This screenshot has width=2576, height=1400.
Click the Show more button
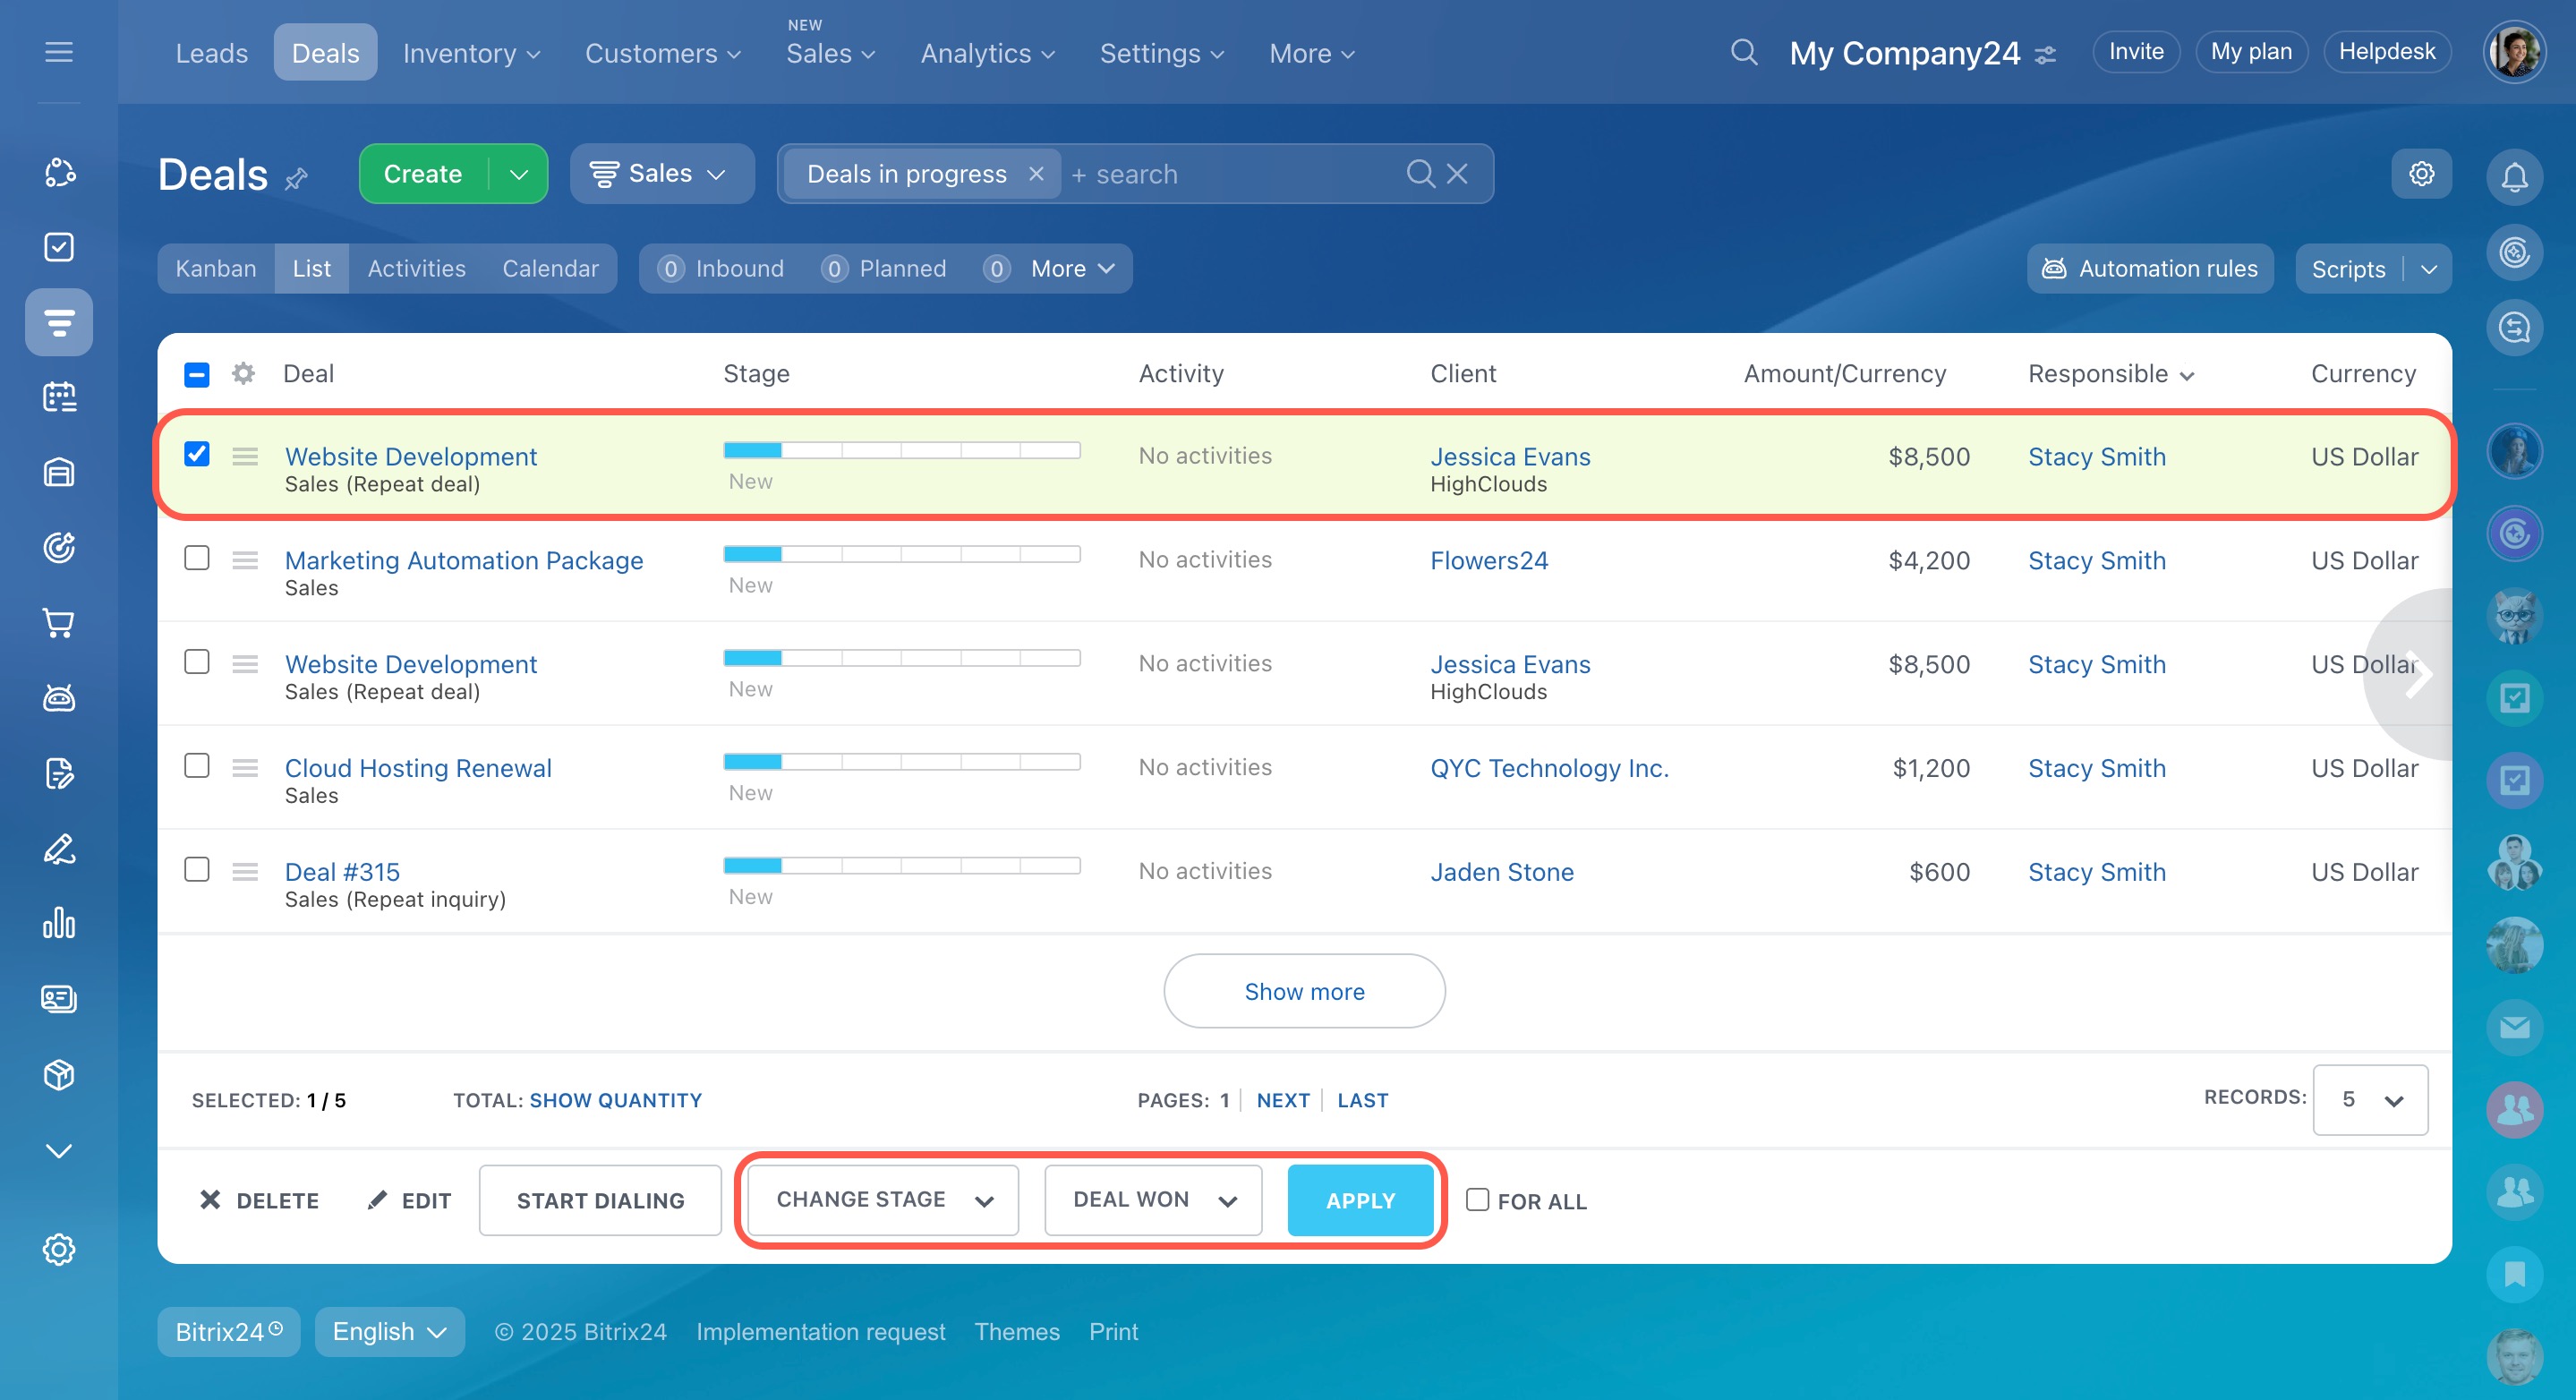pyautogui.click(x=1304, y=991)
